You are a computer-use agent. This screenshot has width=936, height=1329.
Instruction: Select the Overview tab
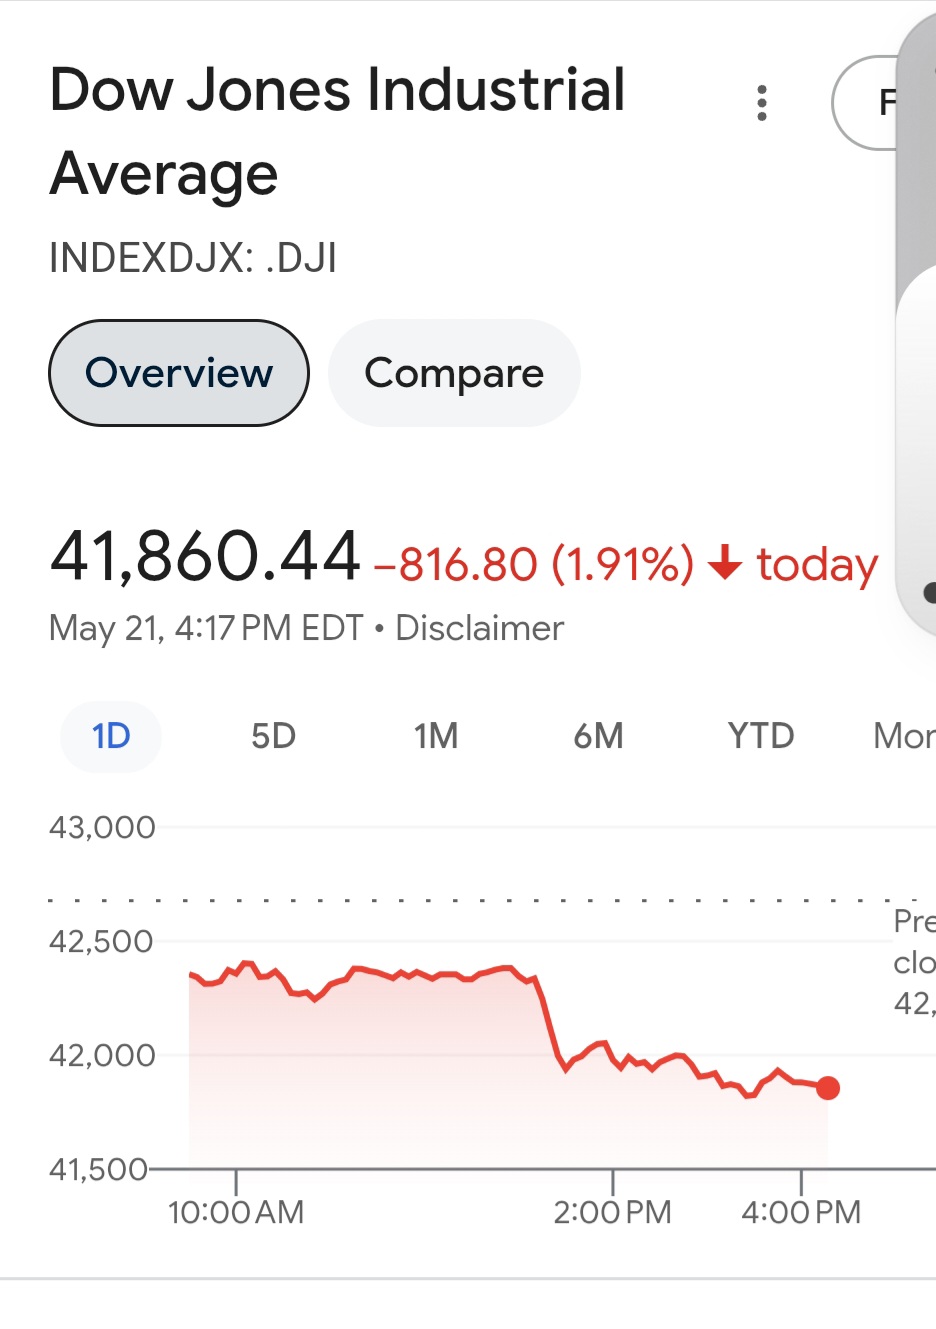(x=179, y=373)
